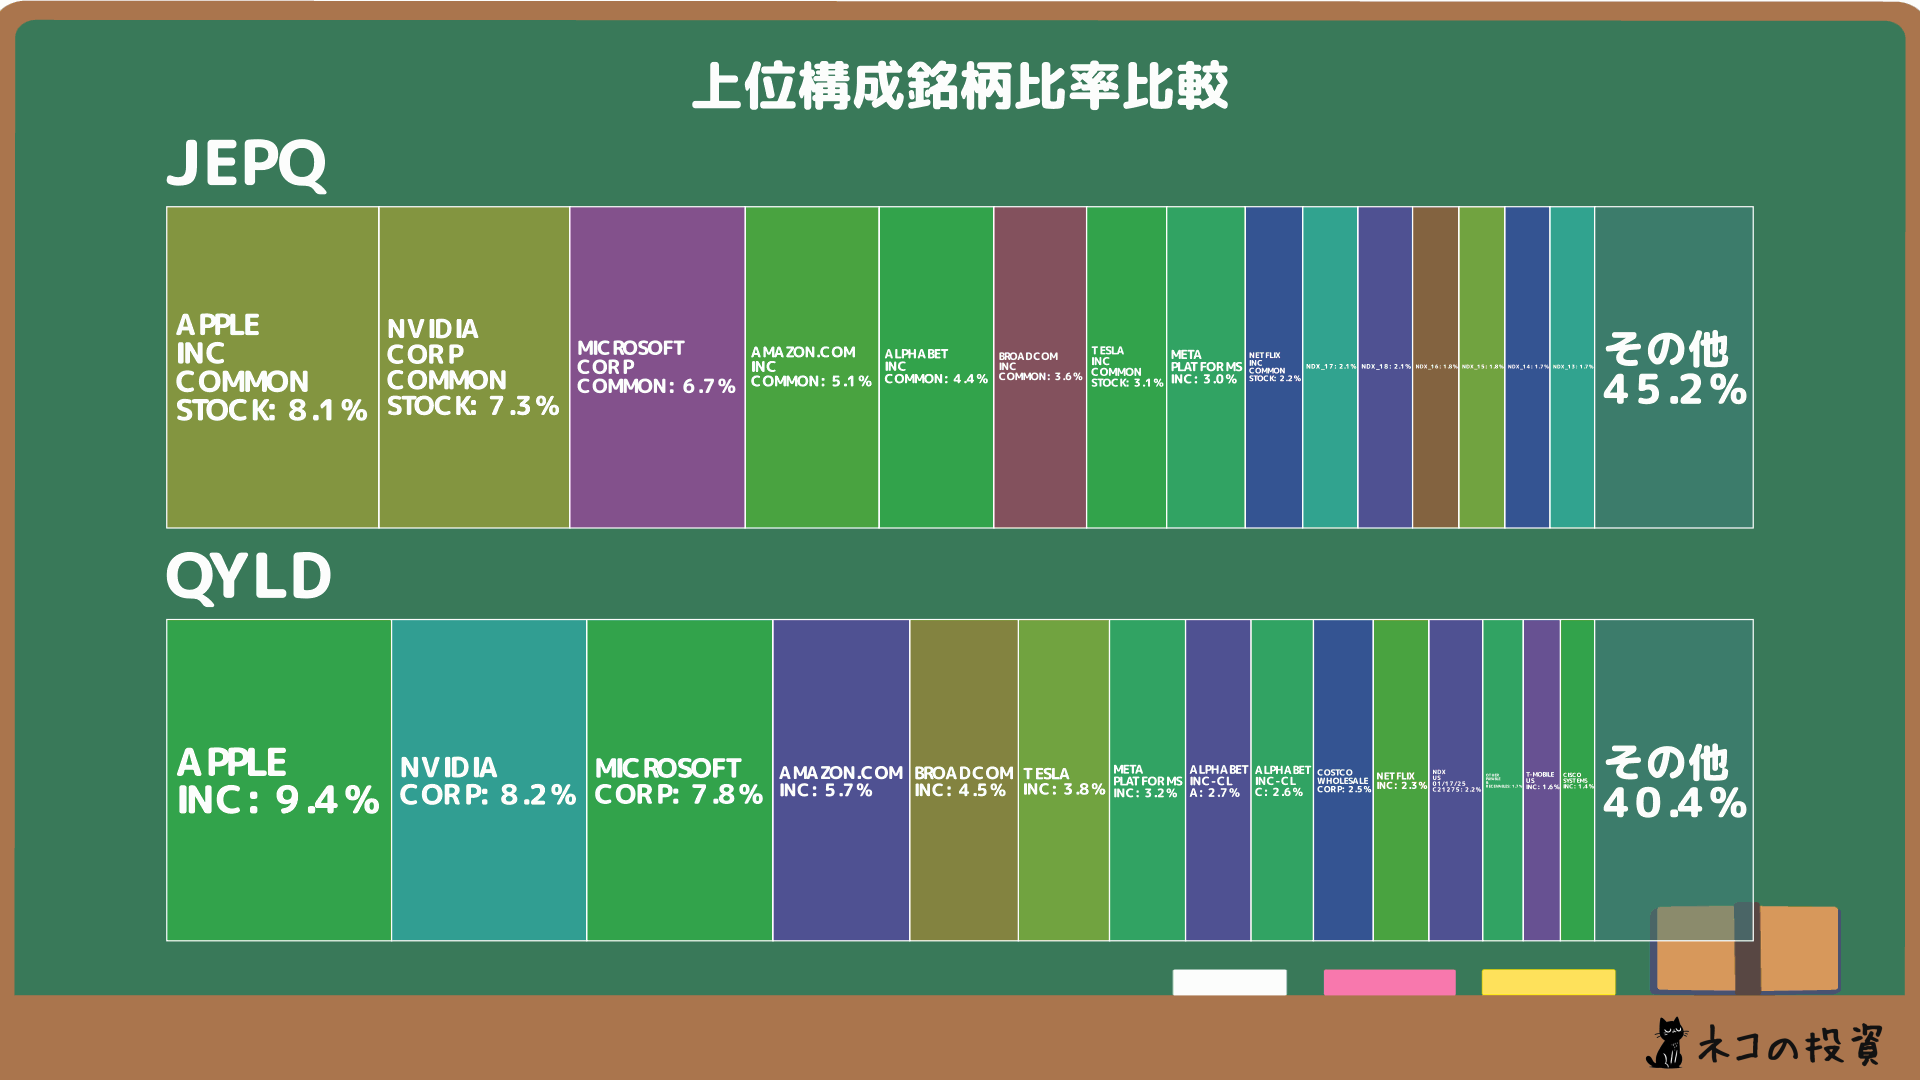
Task: Click ALPHABET INC-CL A: 2.7% block
Action: tap(1218, 780)
